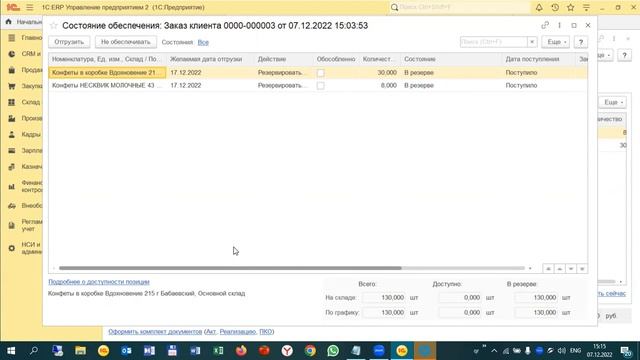Open the volume icon in system tray
640x360 pixels.
pyautogui.click(x=562, y=351)
